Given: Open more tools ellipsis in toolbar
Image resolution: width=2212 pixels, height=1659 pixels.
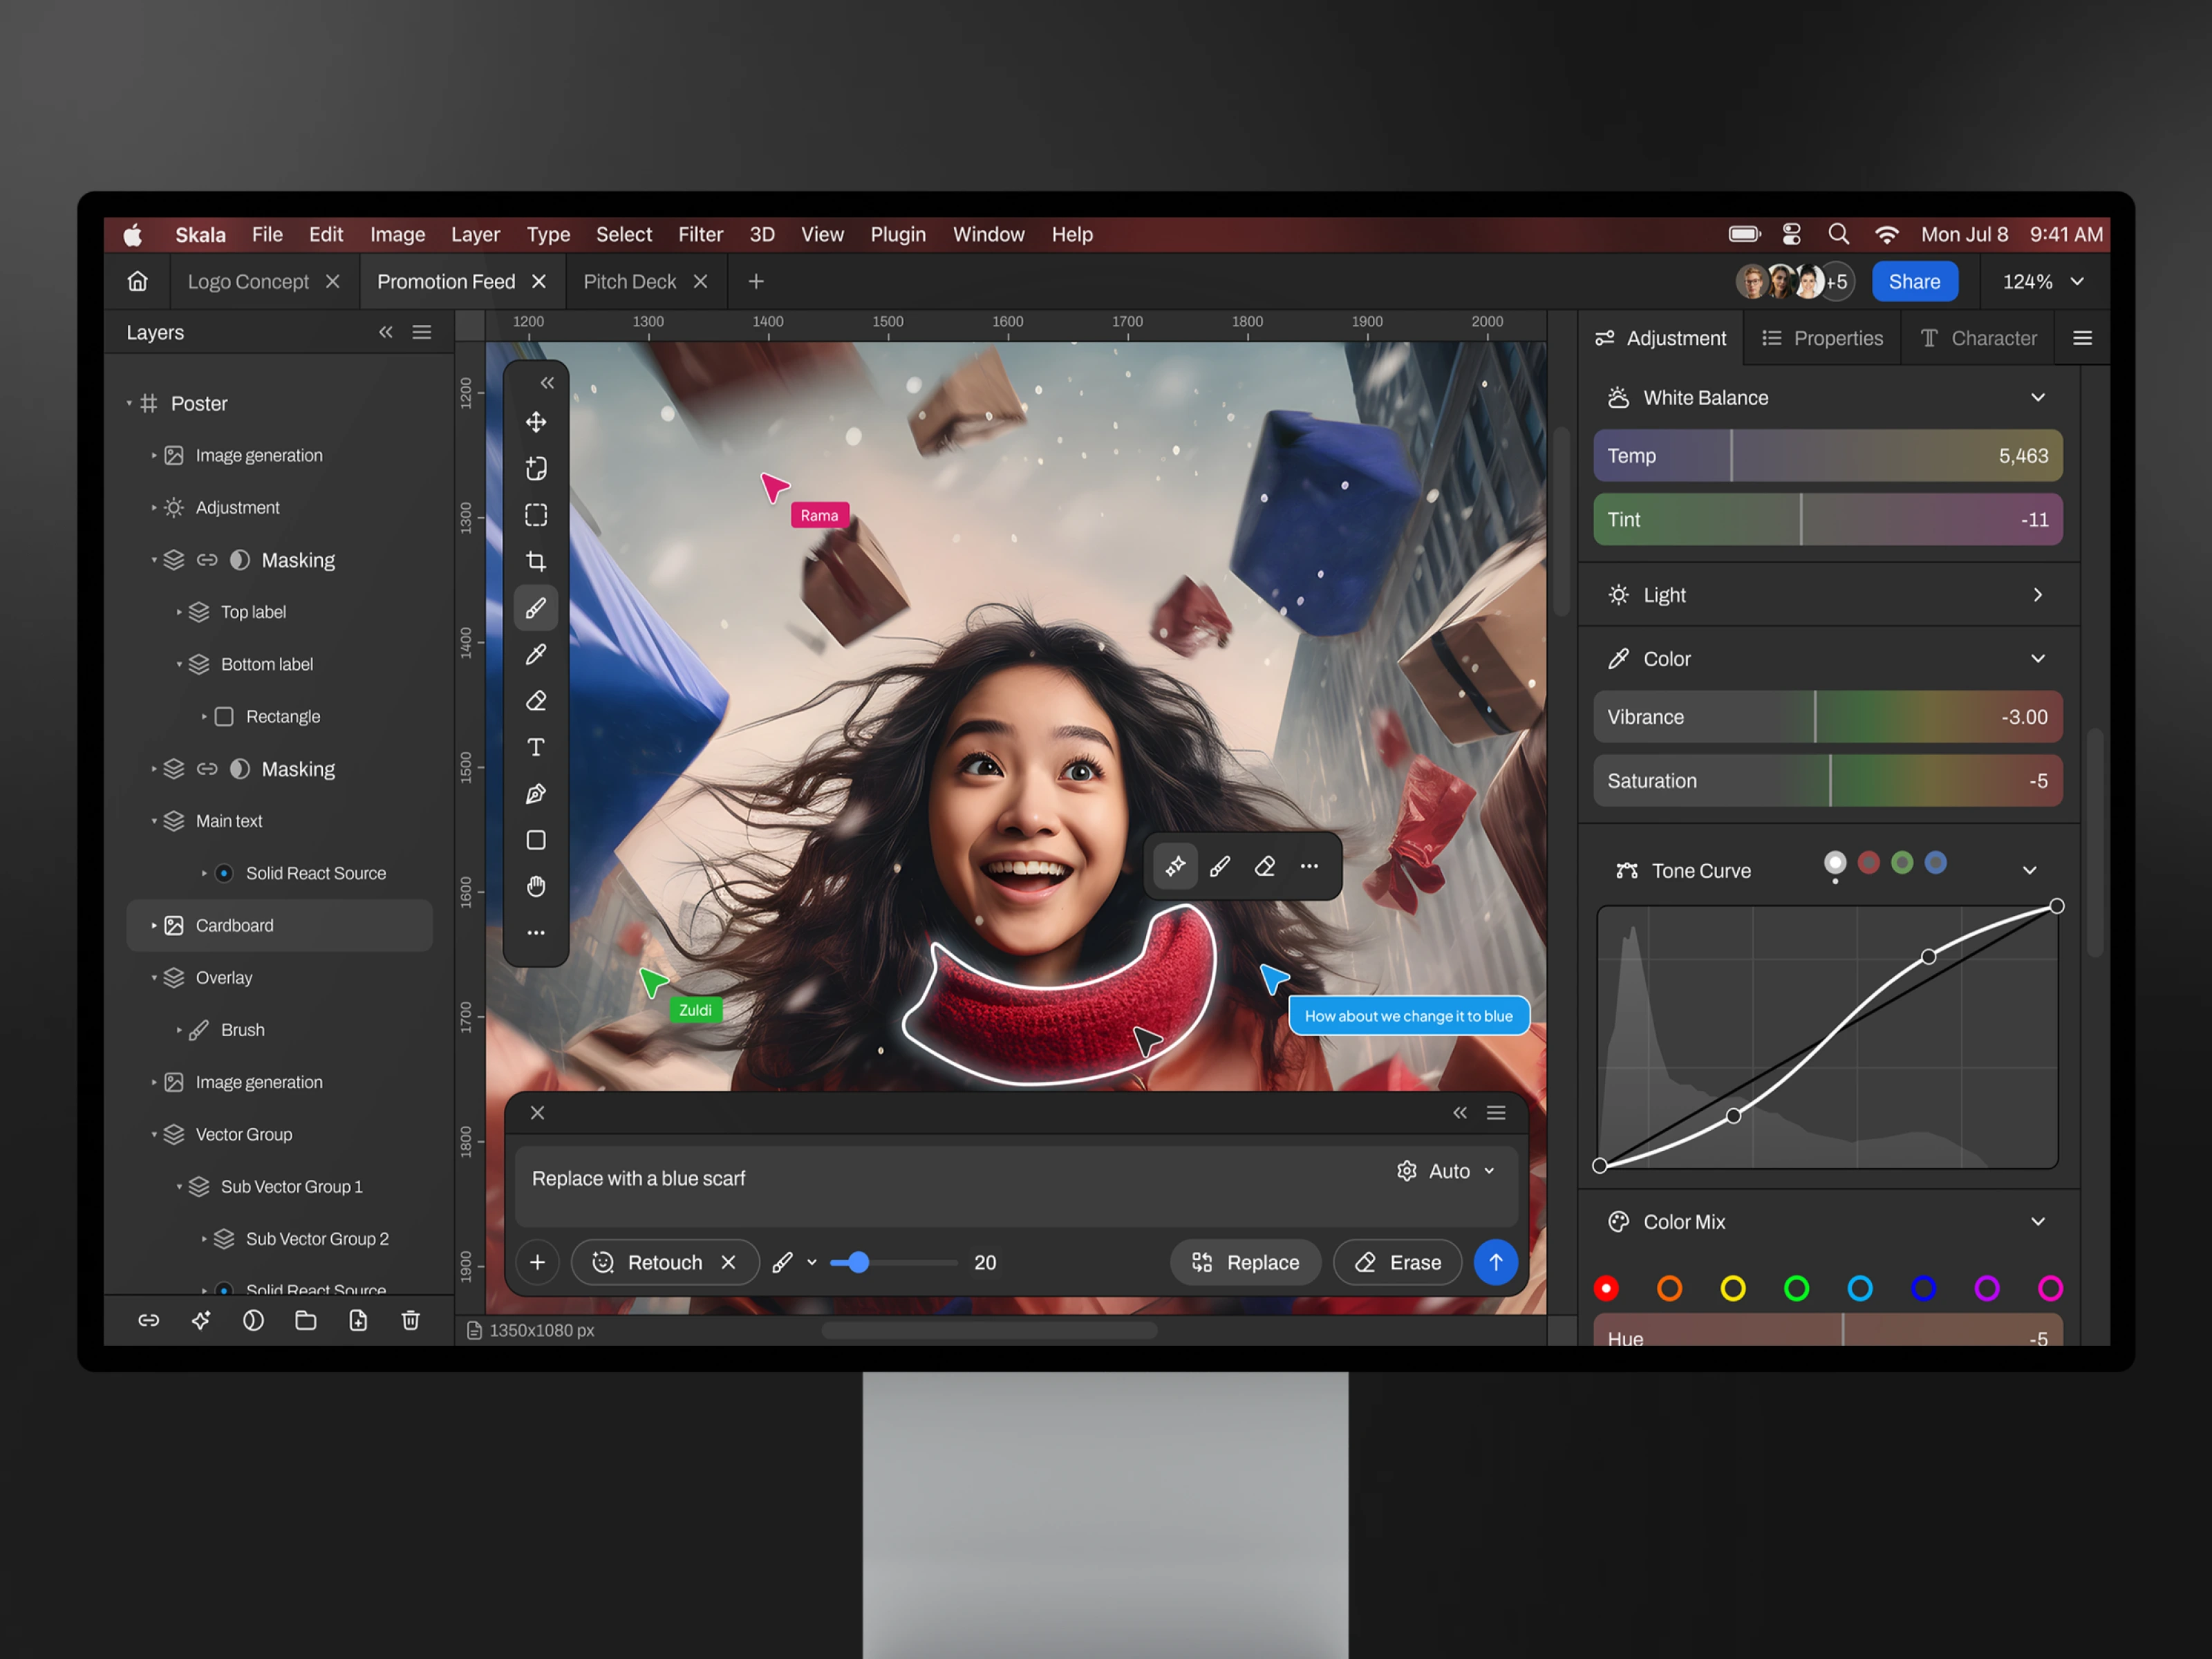Looking at the screenshot, I should [536, 933].
